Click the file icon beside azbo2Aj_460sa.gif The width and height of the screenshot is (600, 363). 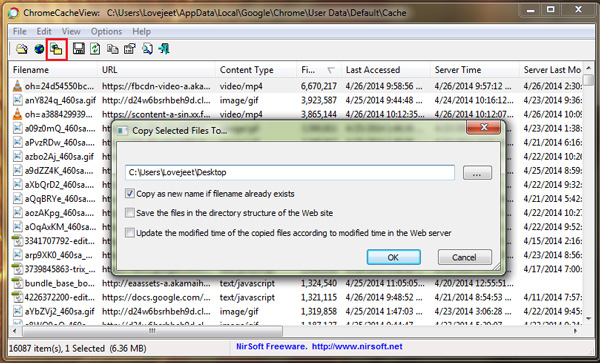(18, 156)
